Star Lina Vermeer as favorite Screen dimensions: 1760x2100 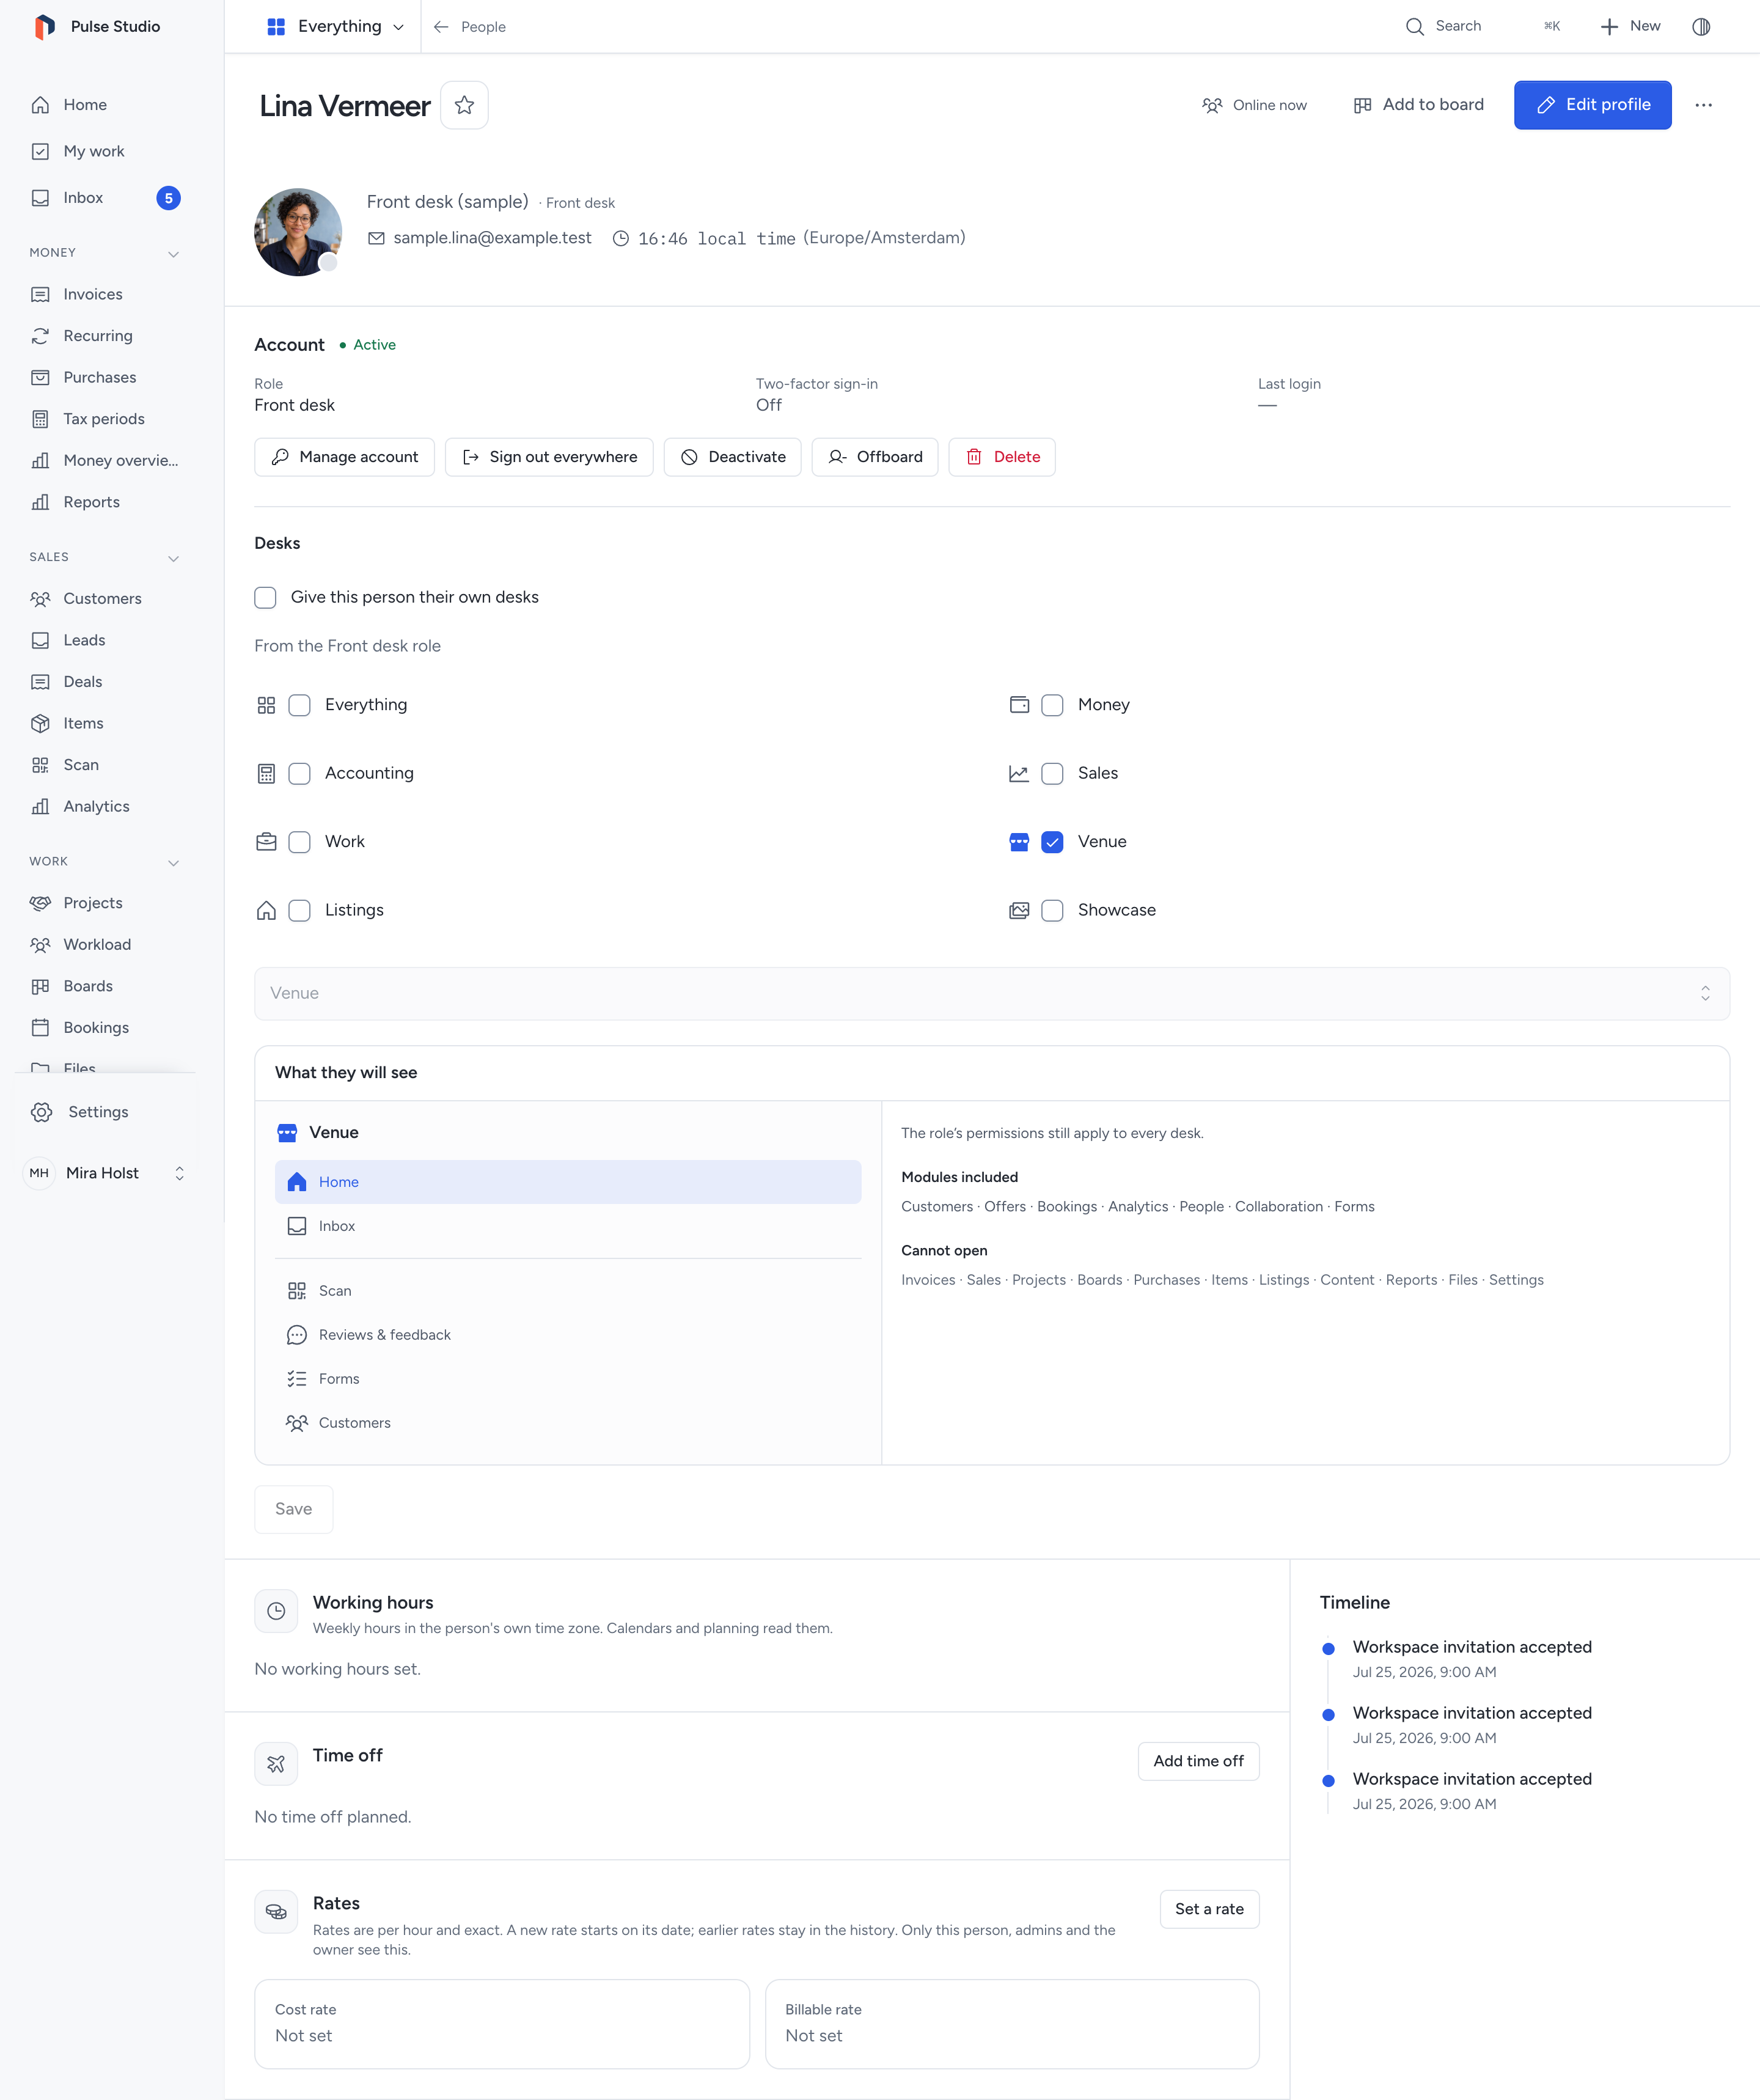pos(464,105)
